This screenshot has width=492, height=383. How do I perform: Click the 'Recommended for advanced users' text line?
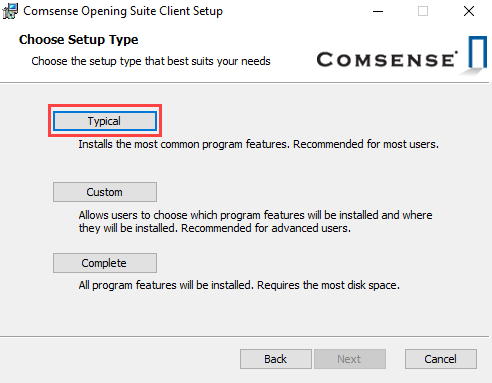coord(266,228)
